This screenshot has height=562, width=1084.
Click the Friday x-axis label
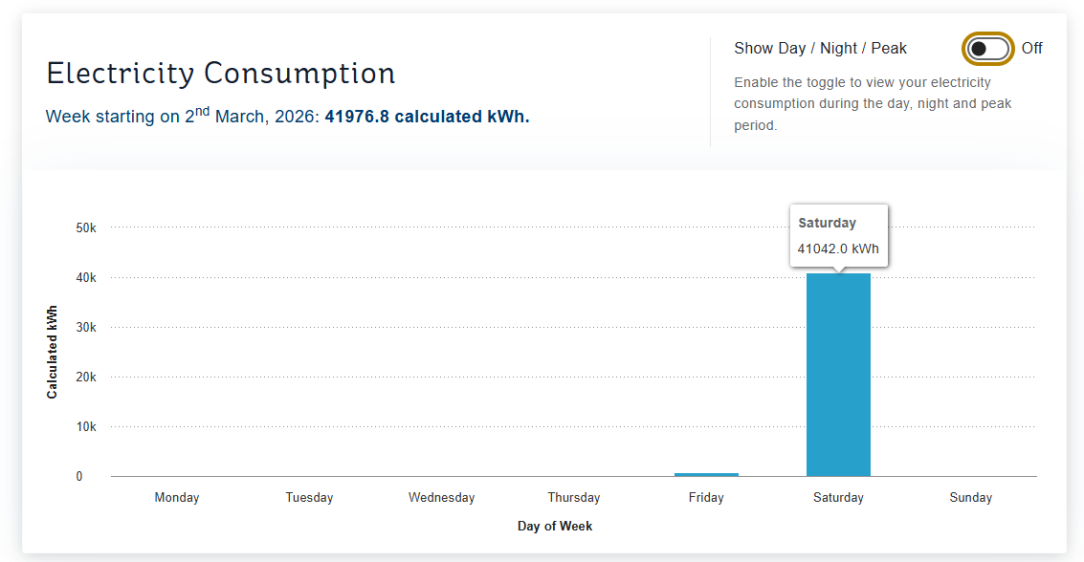click(706, 497)
